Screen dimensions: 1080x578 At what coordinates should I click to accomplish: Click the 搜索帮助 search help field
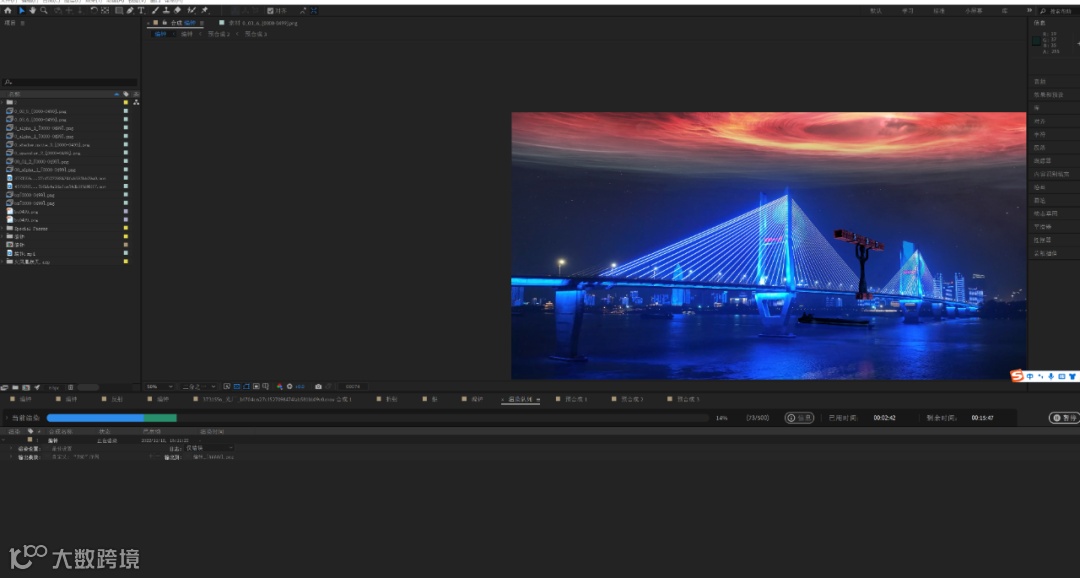coord(1060,10)
